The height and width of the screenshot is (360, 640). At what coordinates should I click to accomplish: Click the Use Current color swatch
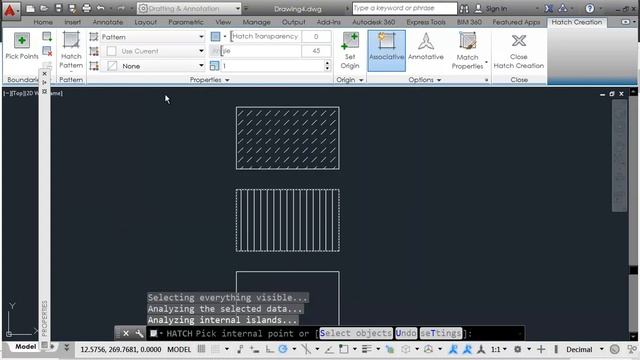pos(111,51)
